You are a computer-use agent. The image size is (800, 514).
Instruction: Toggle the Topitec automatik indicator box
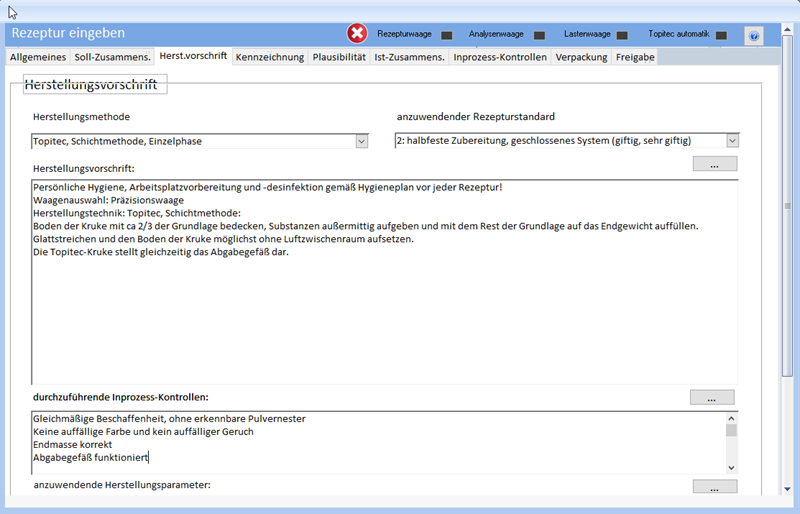(x=721, y=36)
